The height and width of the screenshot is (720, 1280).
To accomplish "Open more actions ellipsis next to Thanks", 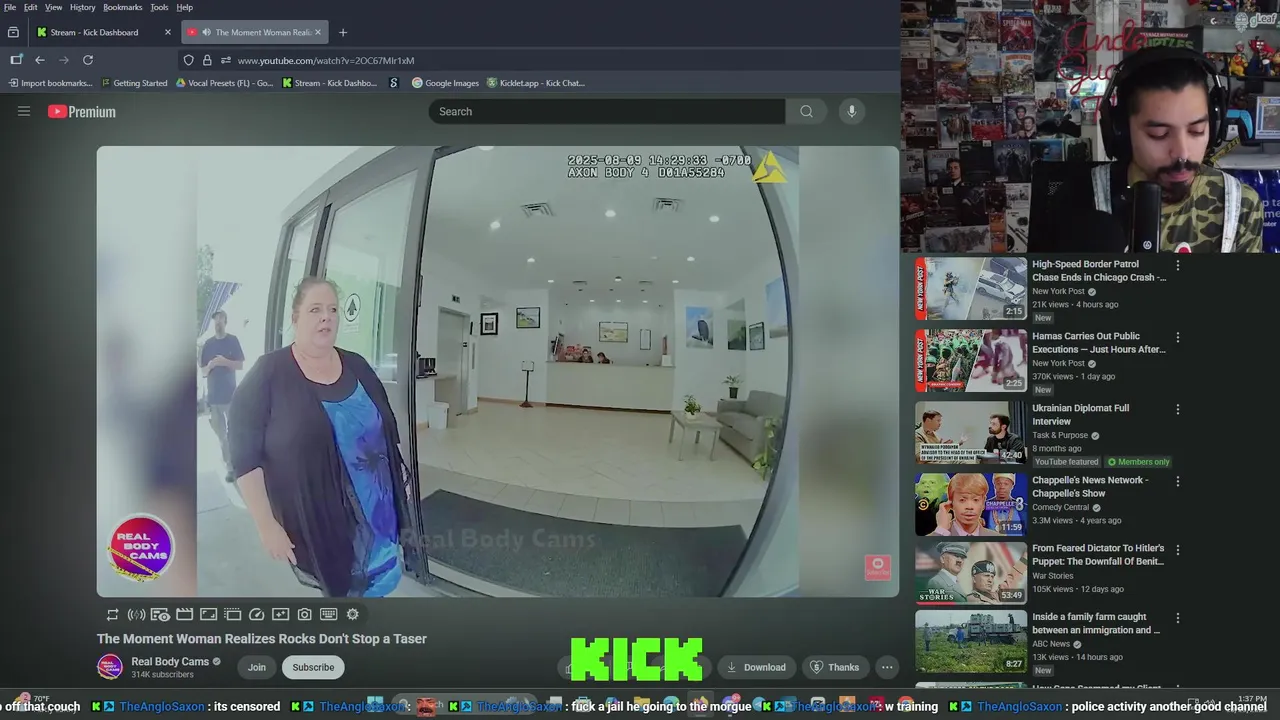I will (x=887, y=667).
